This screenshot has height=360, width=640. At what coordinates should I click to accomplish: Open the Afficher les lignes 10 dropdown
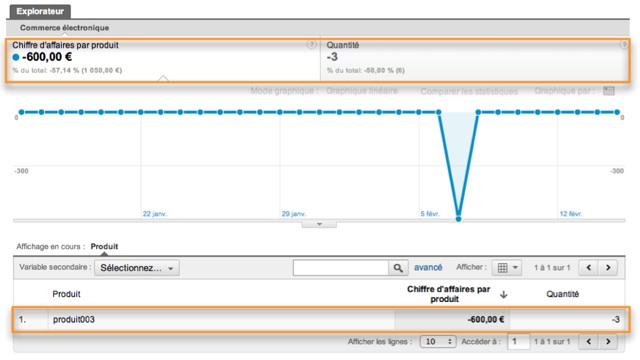click(438, 342)
